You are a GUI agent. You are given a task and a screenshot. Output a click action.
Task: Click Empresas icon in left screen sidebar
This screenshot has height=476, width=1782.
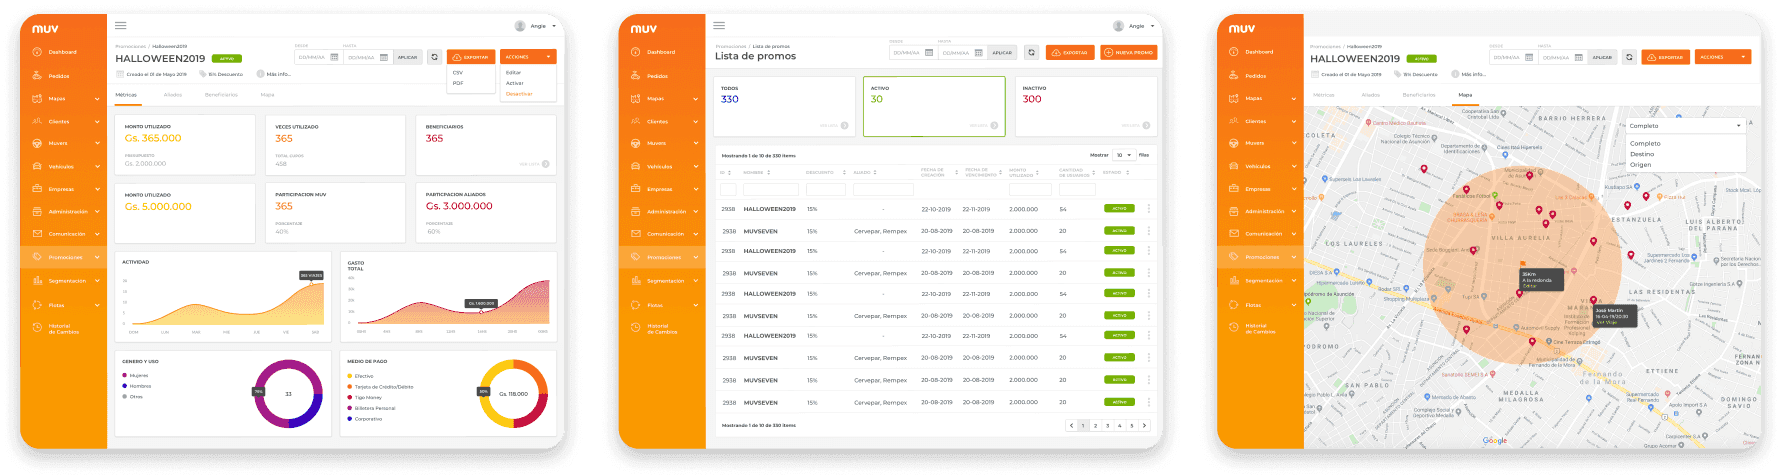(37, 189)
